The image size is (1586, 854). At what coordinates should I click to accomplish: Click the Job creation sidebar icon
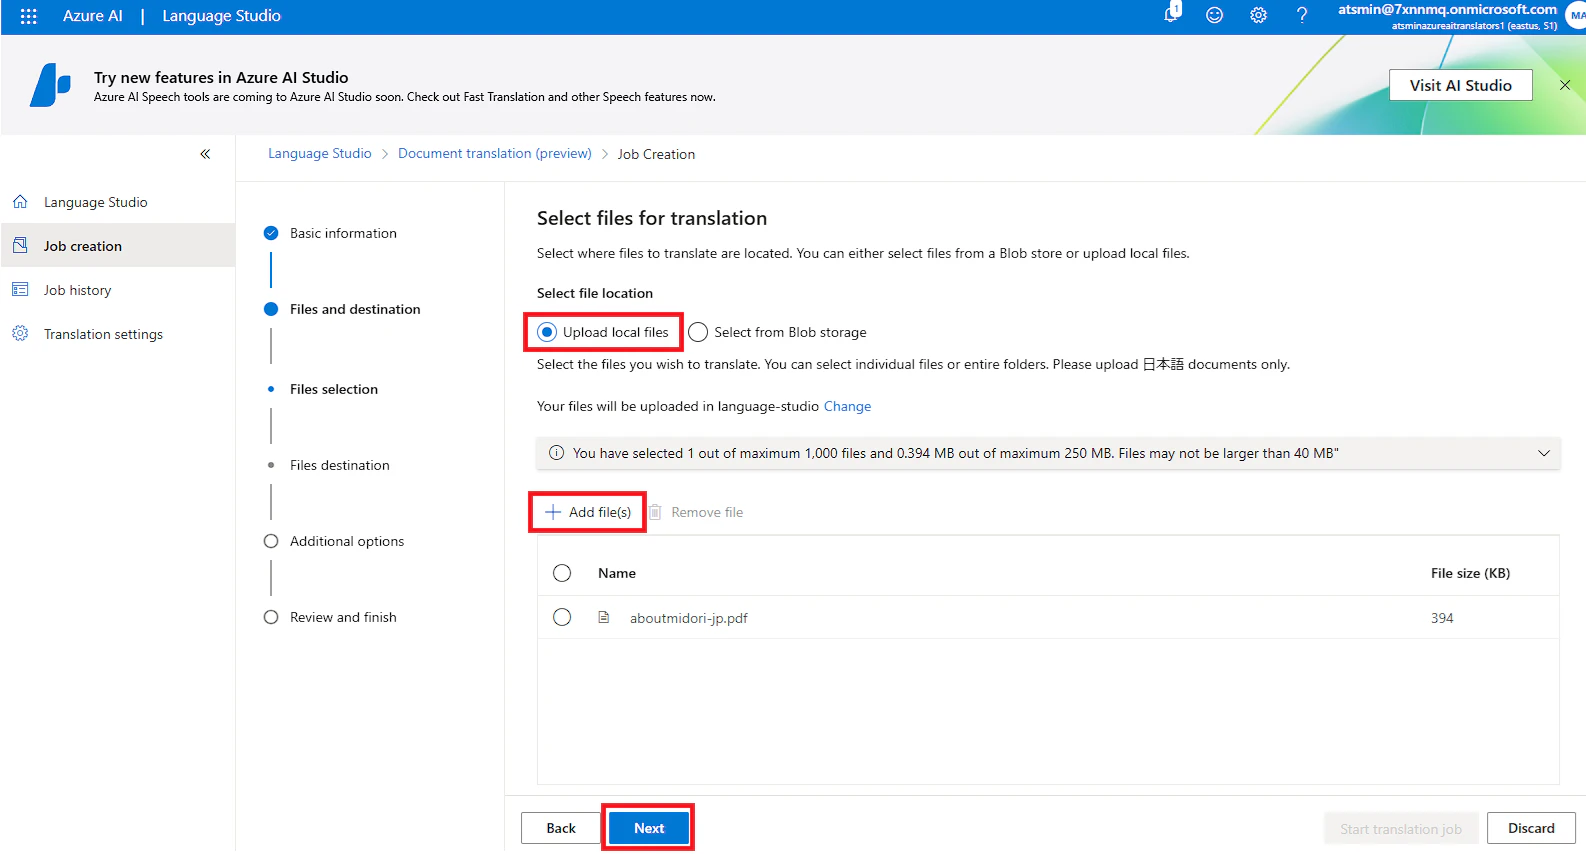coord(20,246)
